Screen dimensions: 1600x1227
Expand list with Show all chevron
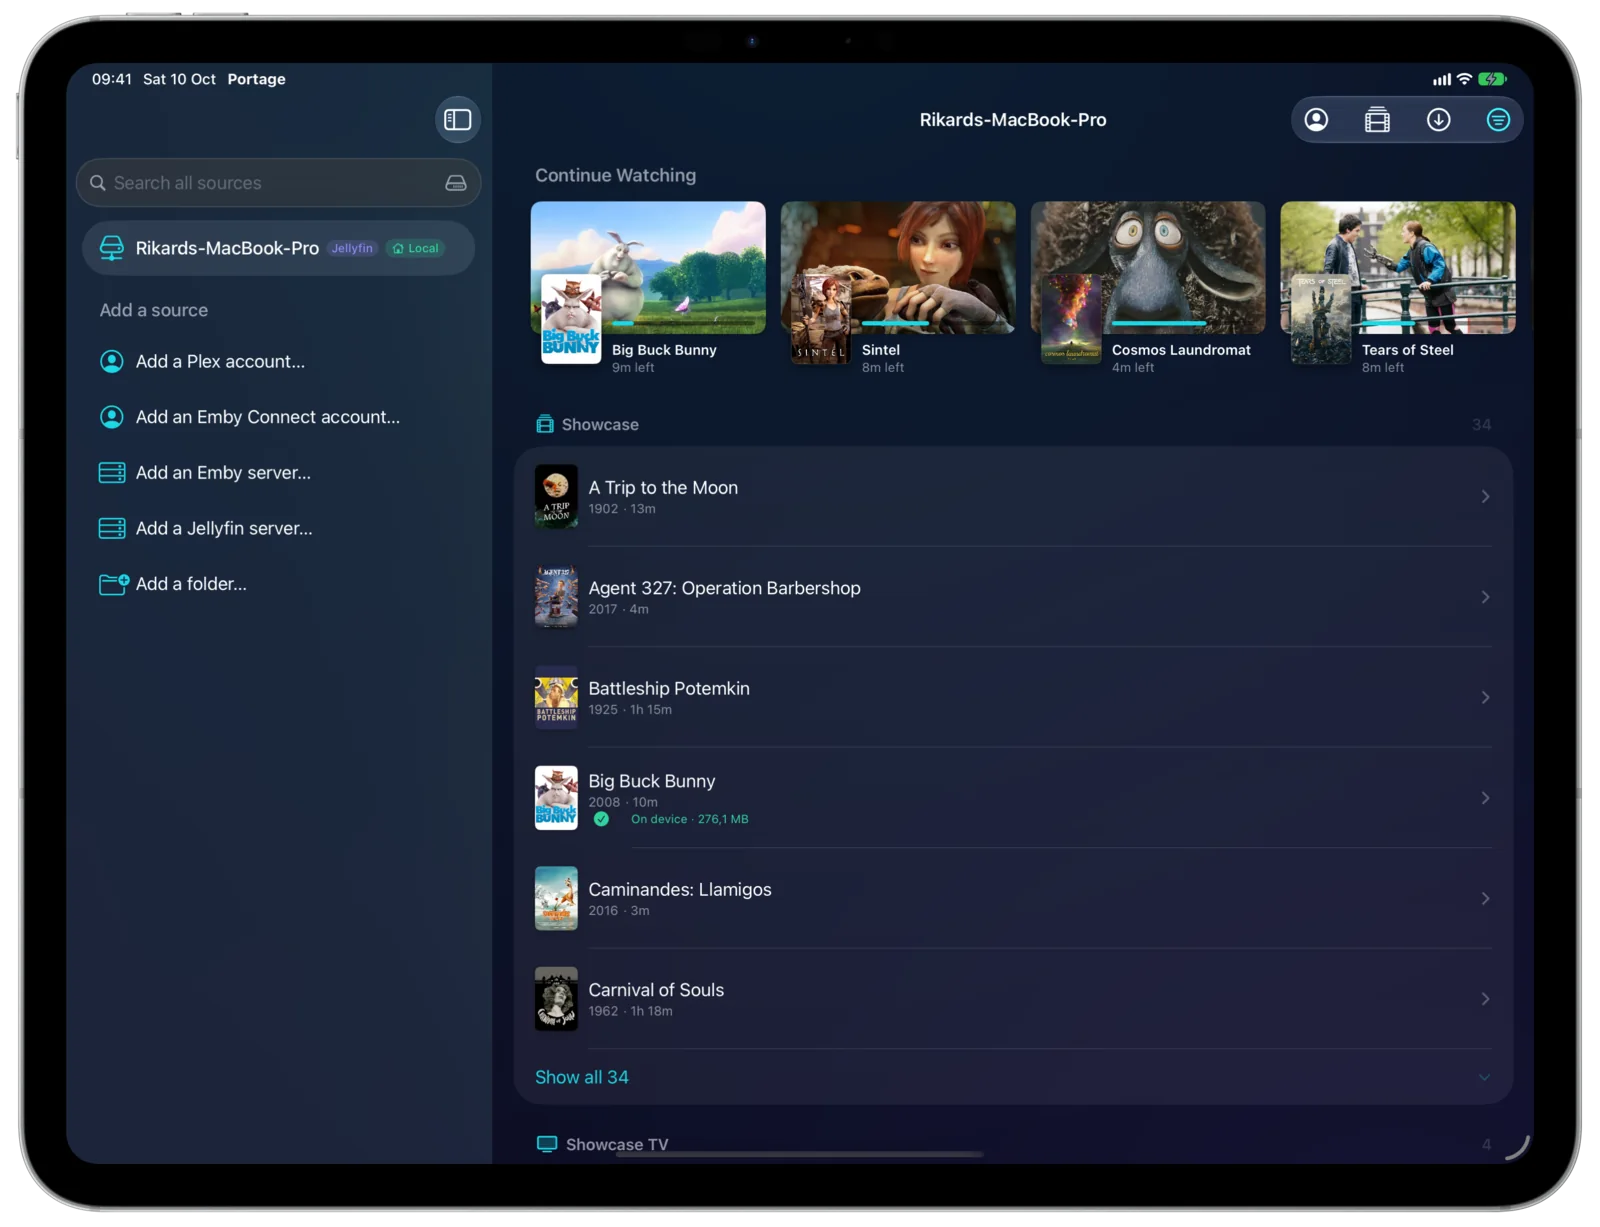click(1484, 1077)
